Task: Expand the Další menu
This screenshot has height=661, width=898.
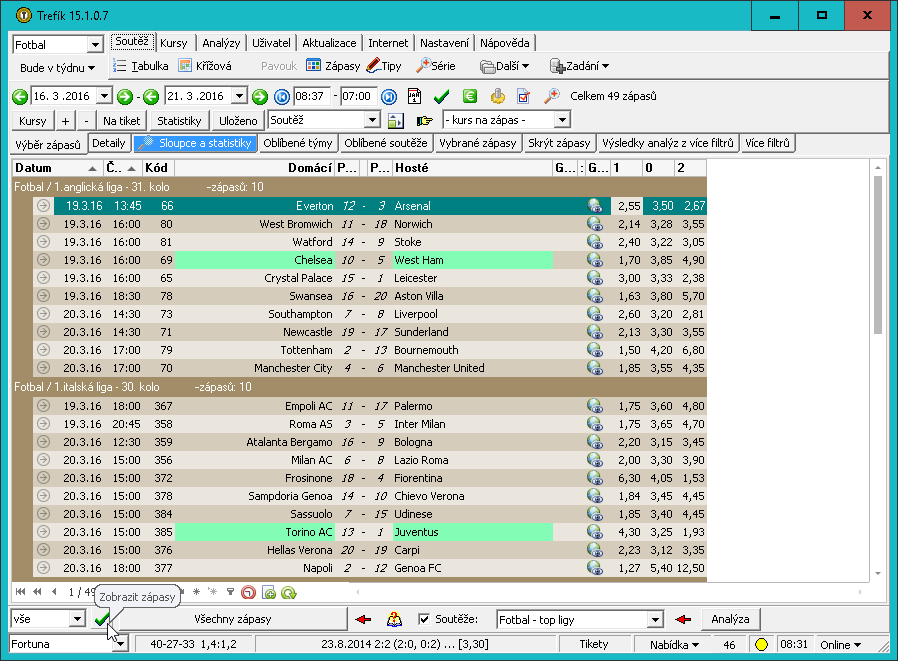Action: (505, 66)
